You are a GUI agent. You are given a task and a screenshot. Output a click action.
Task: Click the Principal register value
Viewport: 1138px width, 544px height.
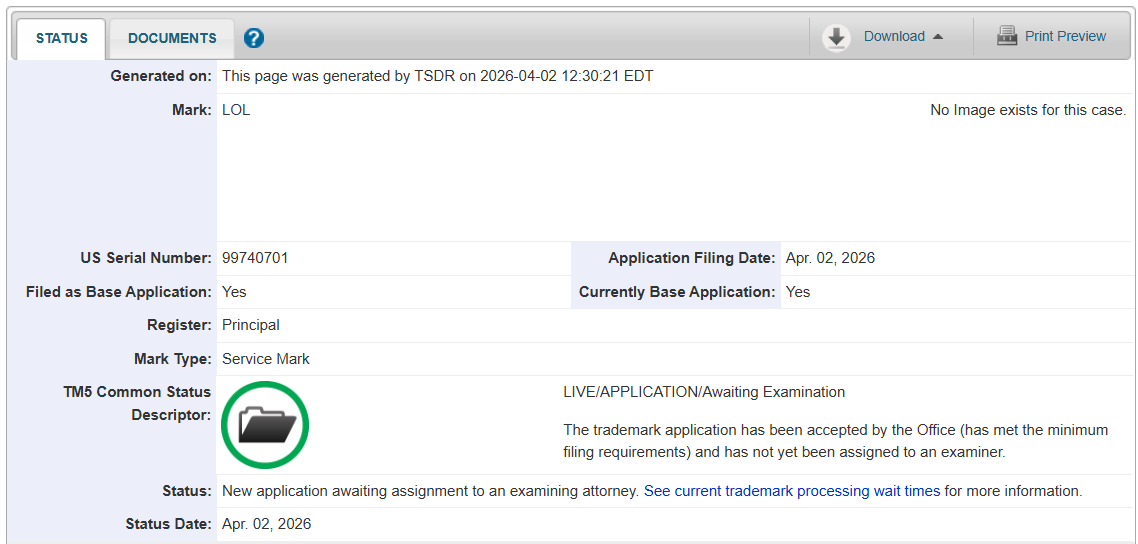click(250, 326)
